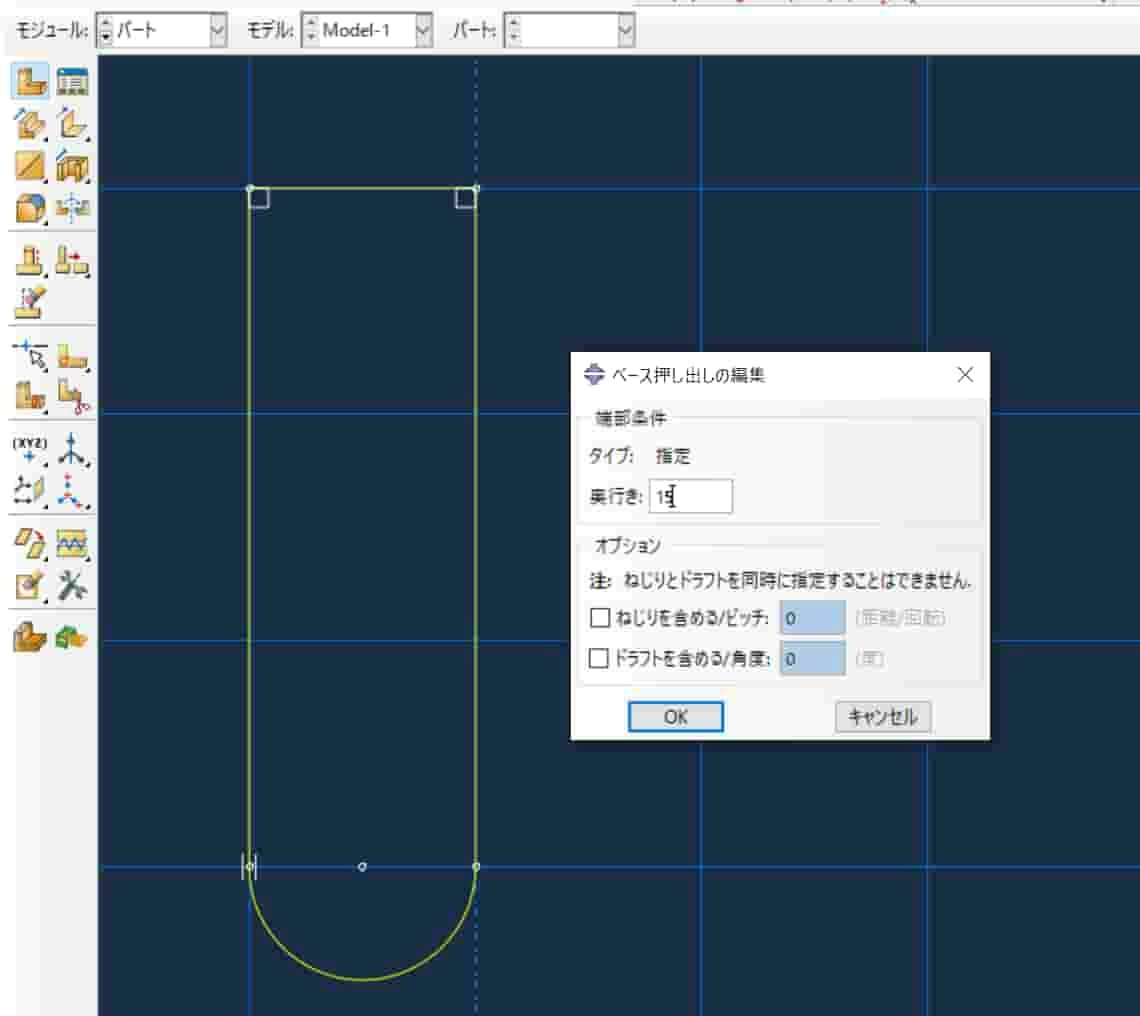
Task: Click the green and orange part icon
Action: coord(71,638)
